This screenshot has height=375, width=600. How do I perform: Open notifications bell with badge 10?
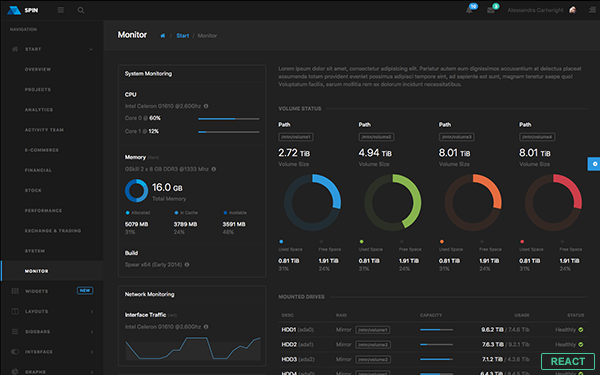pos(470,10)
